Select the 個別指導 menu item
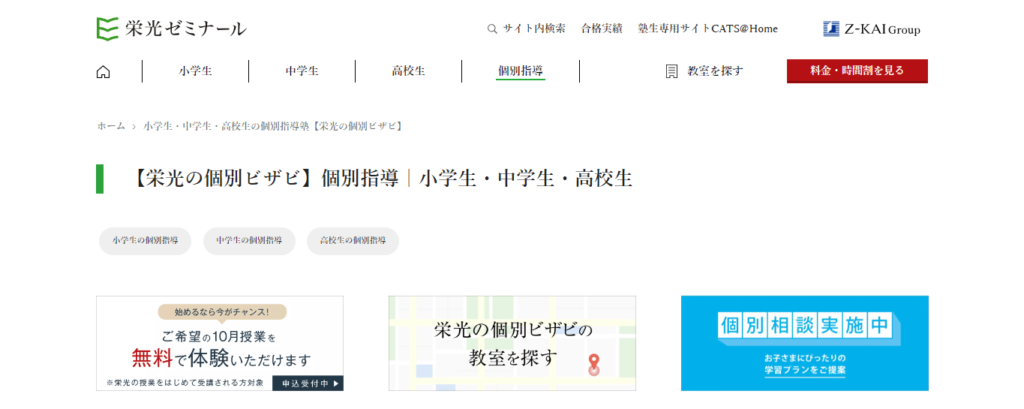This screenshot has height=409, width=1024. [x=520, y=71]
